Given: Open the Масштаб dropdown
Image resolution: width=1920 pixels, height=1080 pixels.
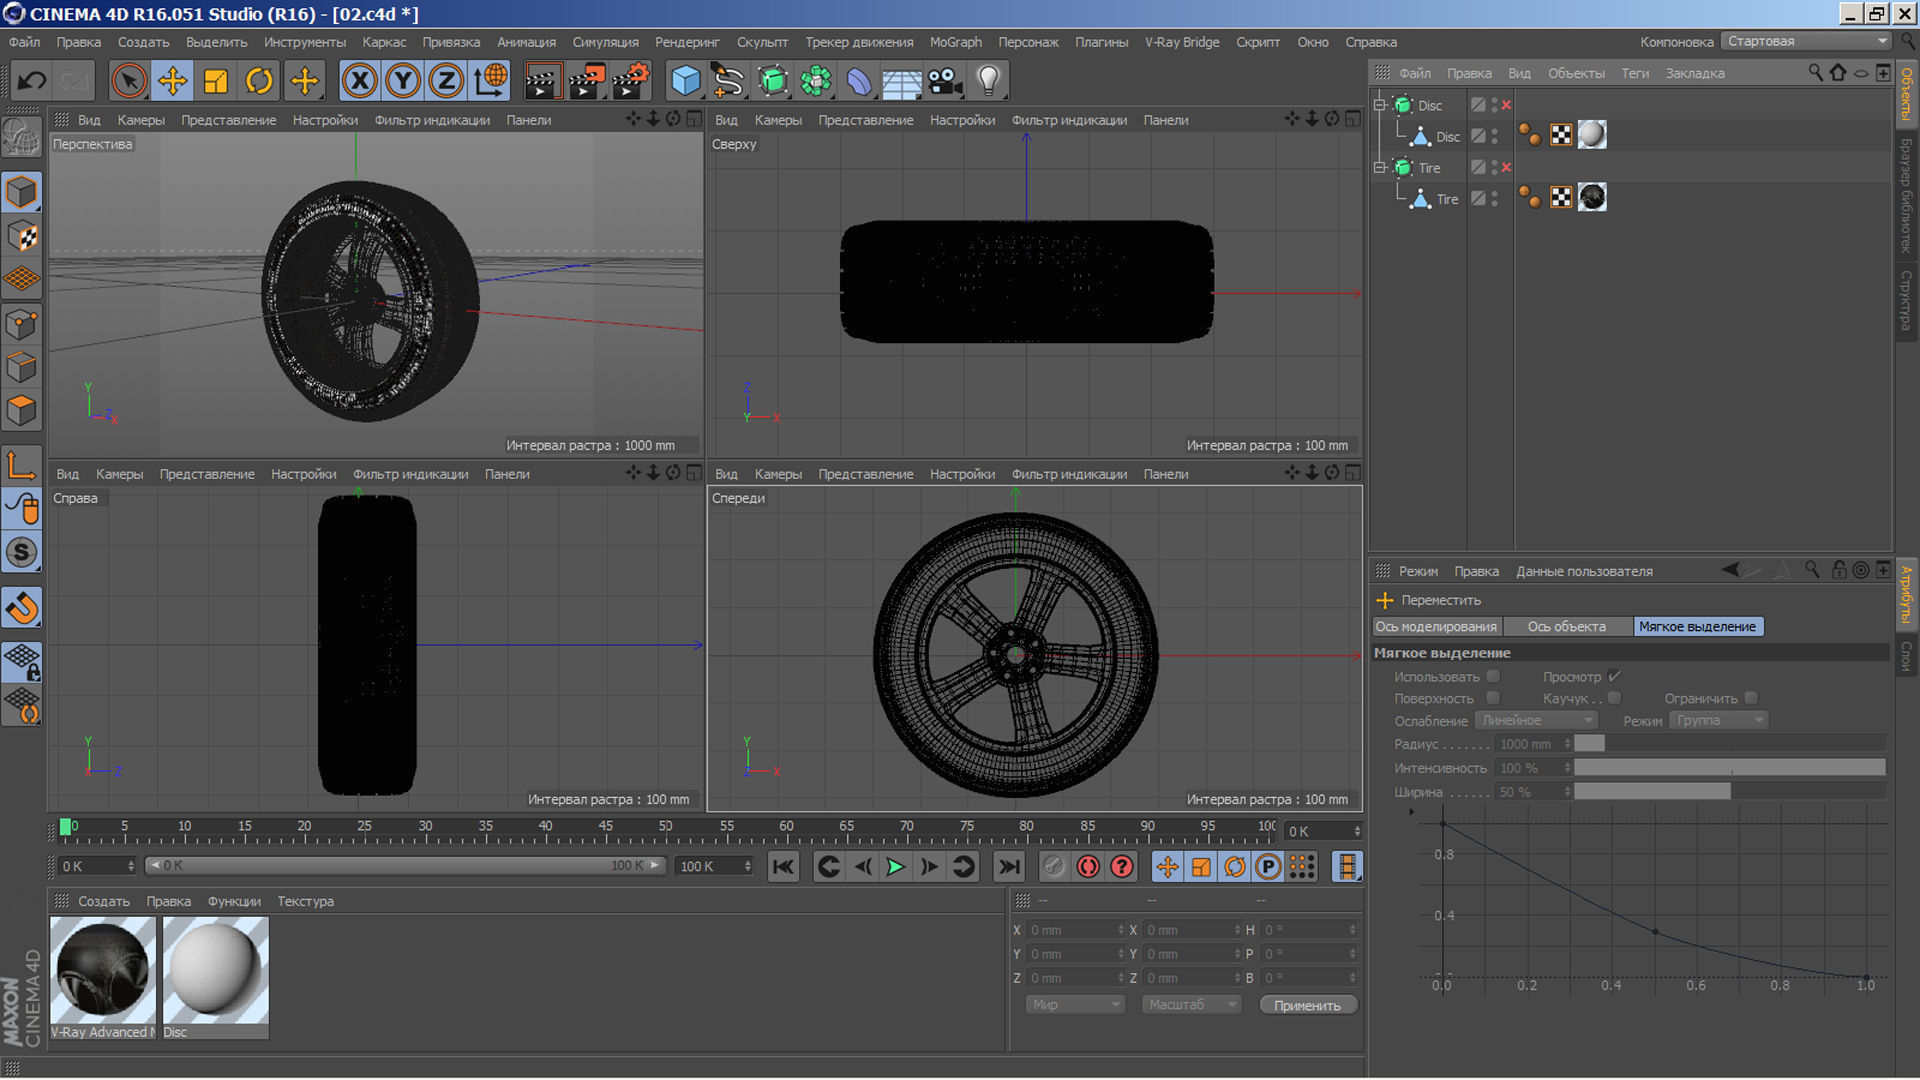Looking at the screenshot, I should pyautogui.click(x=1192, y=1005).
